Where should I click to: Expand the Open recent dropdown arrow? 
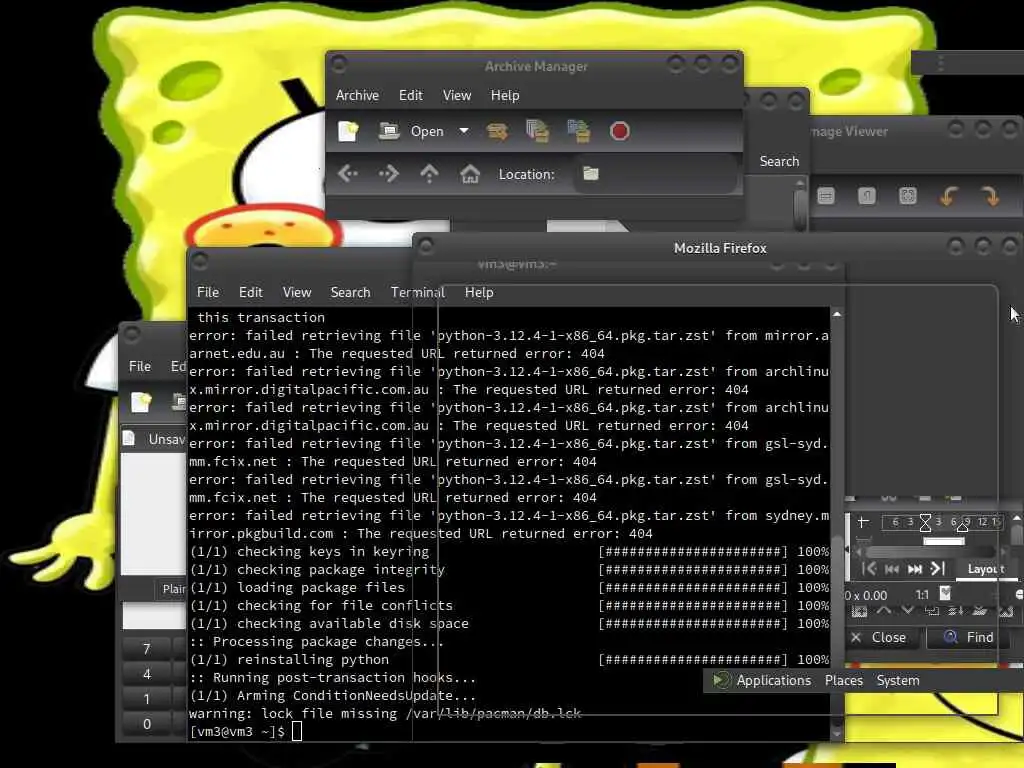[x=464, y=131]
